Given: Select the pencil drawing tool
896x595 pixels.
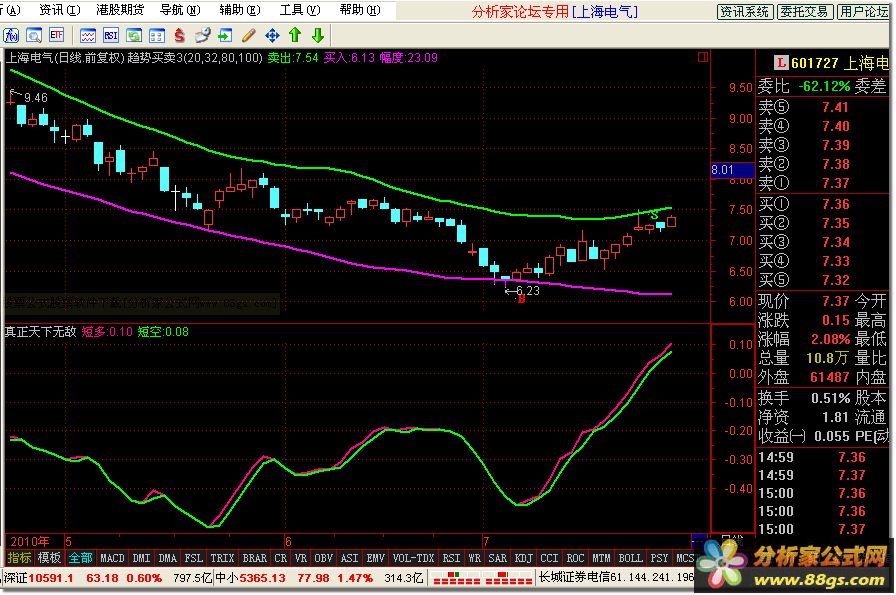Looking at the screenshot, I should point(249,35).
